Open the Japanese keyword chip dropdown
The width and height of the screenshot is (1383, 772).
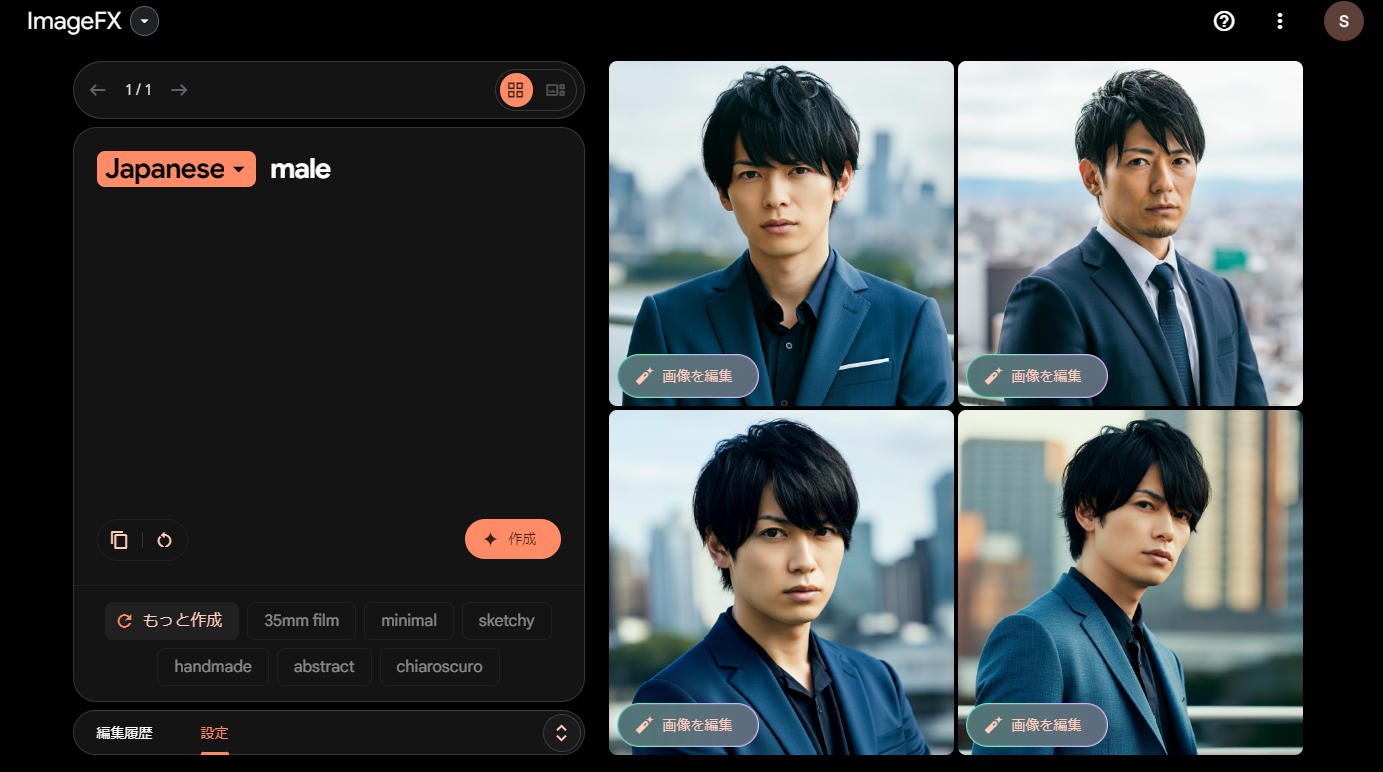[x=176, y=169]
